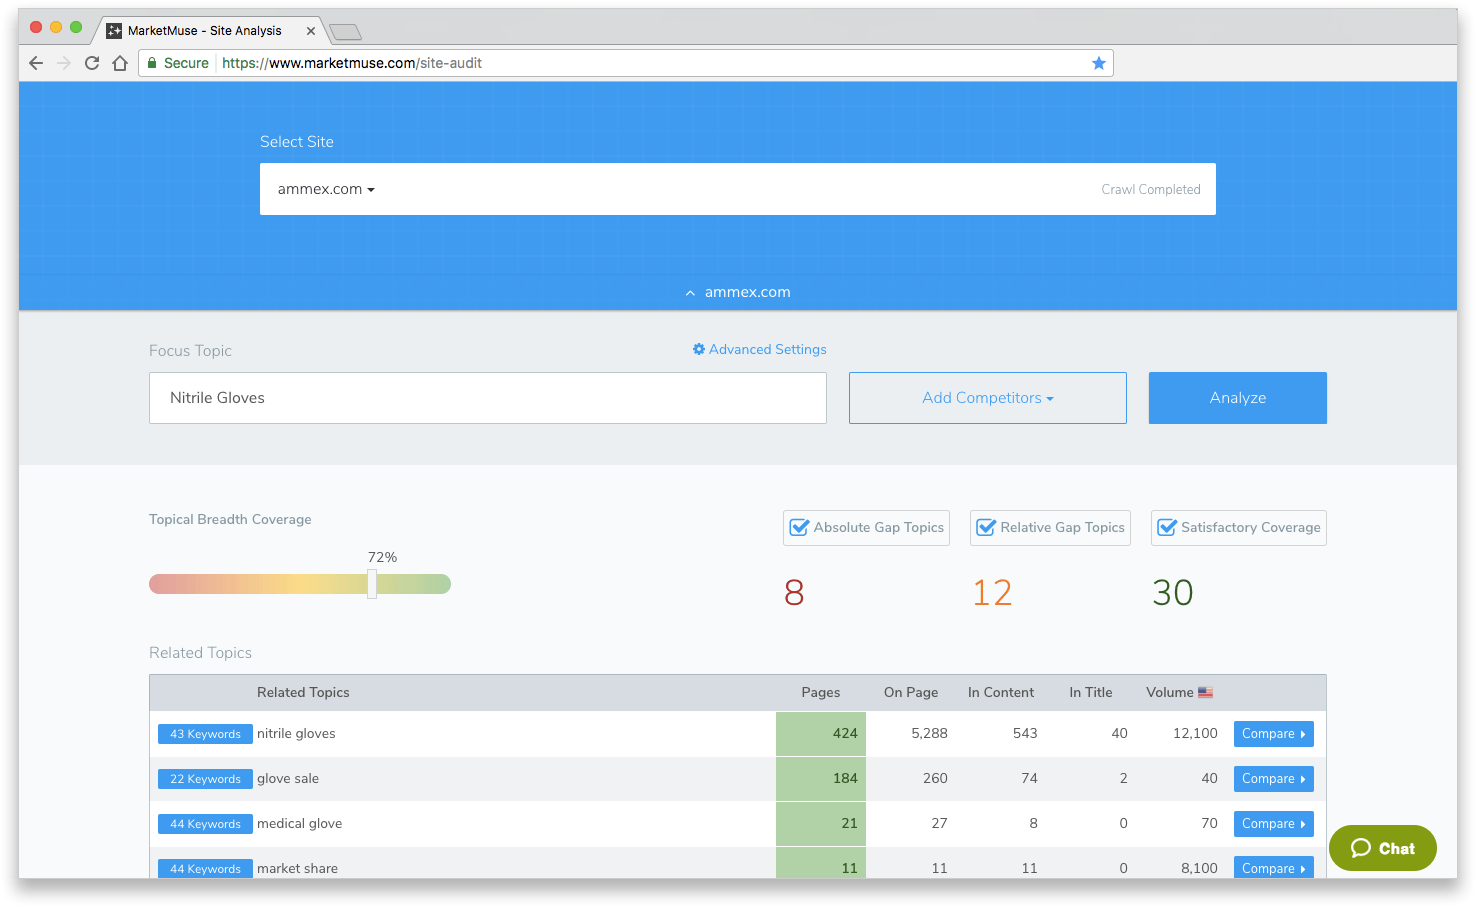
Task: Click the address bar URL
Action: coord(352,63)
